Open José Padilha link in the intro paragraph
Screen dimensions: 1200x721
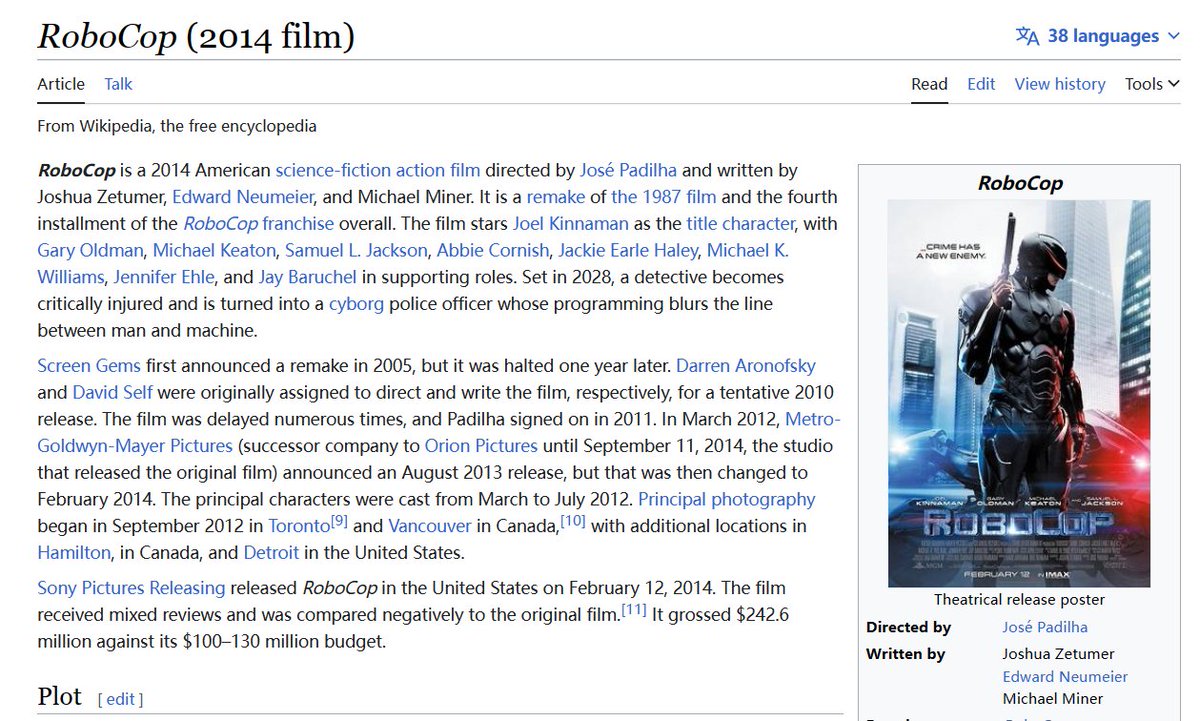(628, 170)
